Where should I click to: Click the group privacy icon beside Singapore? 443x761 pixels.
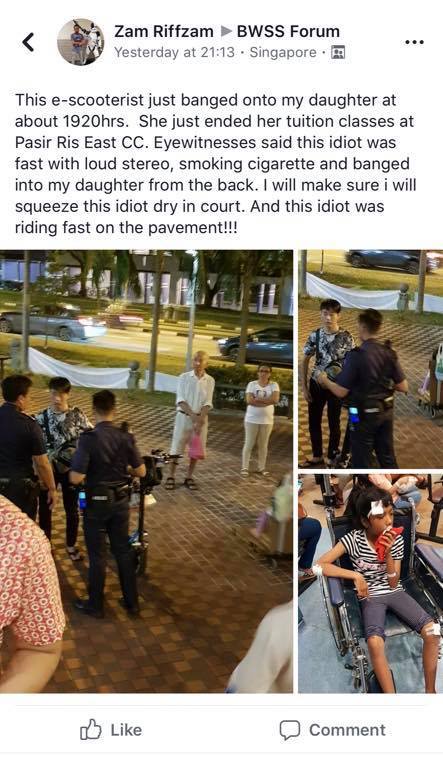click(x=338, y=52)
